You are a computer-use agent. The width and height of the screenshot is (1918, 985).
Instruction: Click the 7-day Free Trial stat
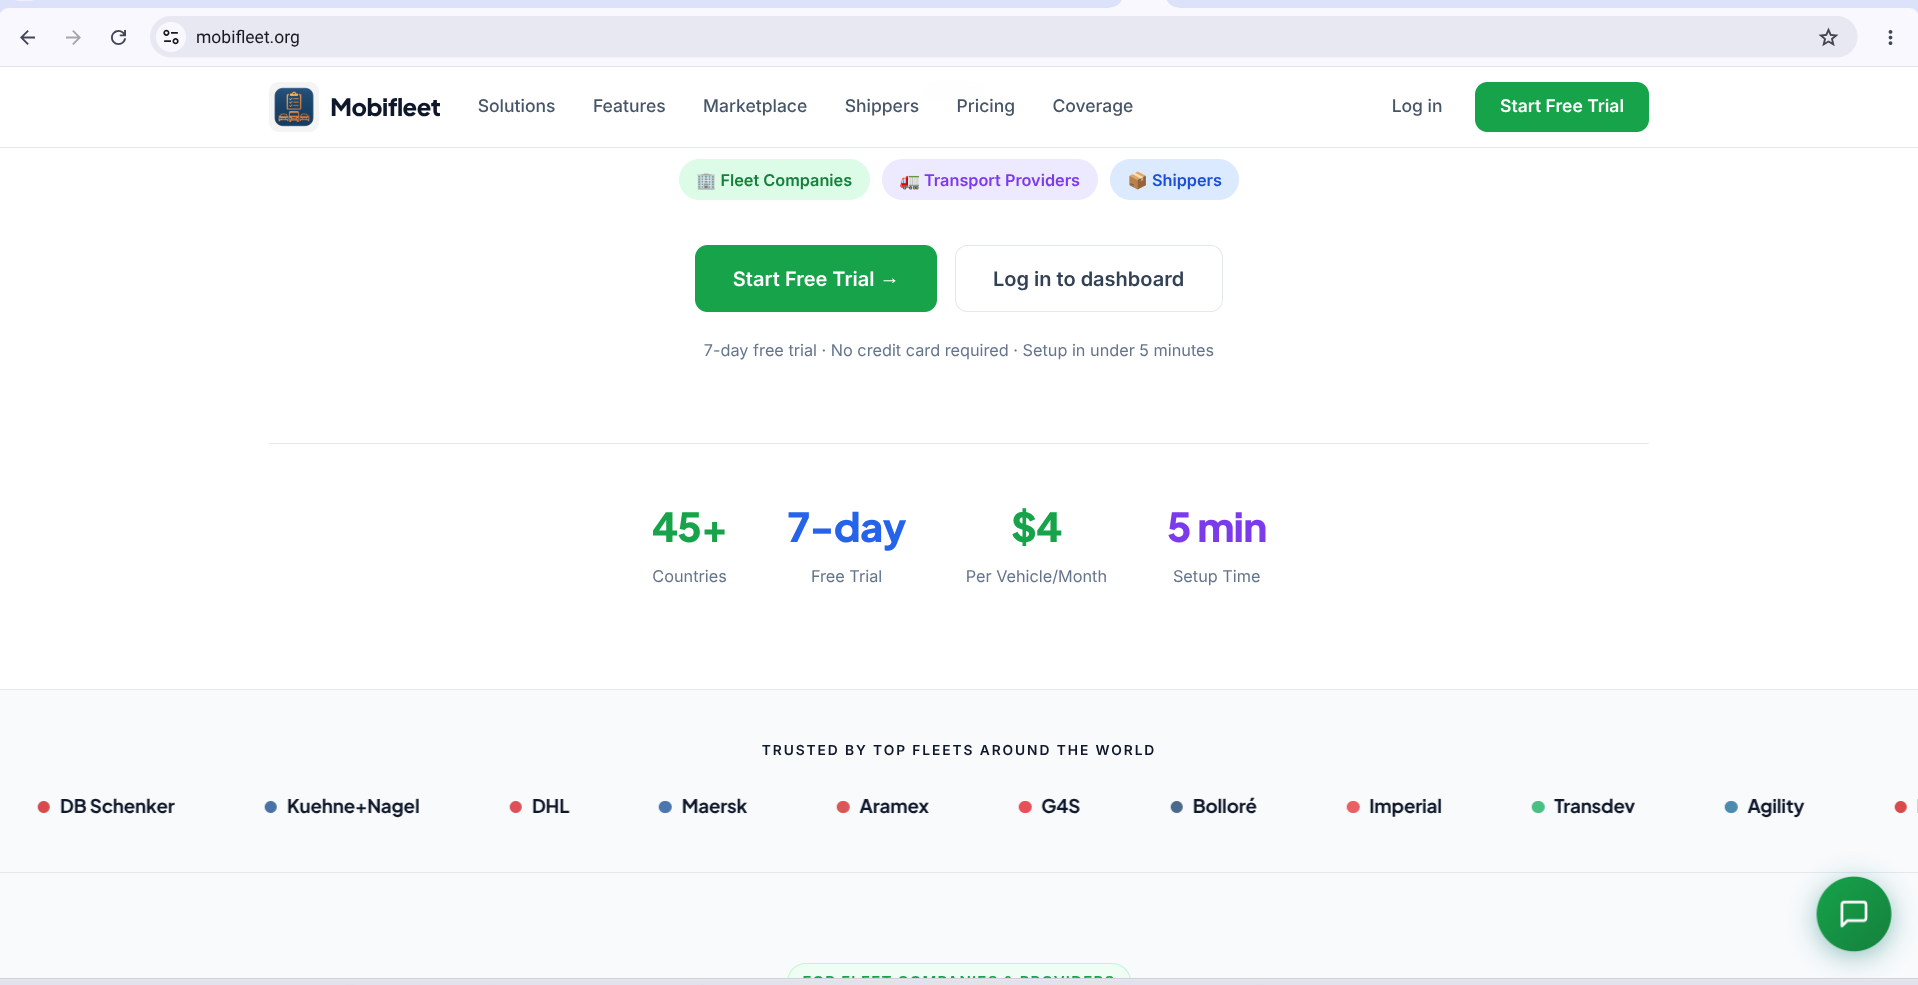(846, 546)
